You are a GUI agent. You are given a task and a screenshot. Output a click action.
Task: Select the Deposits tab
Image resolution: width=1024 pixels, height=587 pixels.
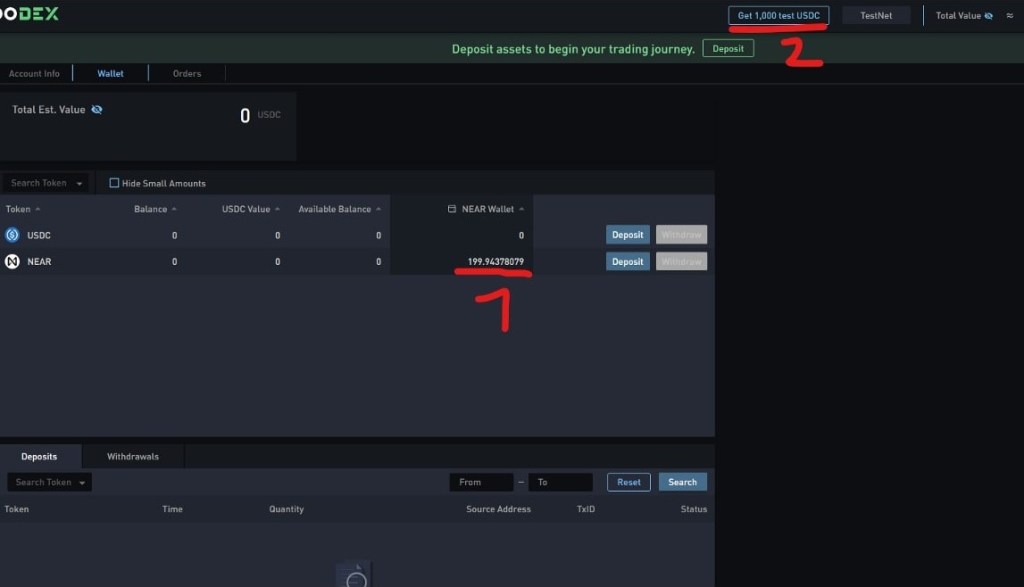point(41,455)
